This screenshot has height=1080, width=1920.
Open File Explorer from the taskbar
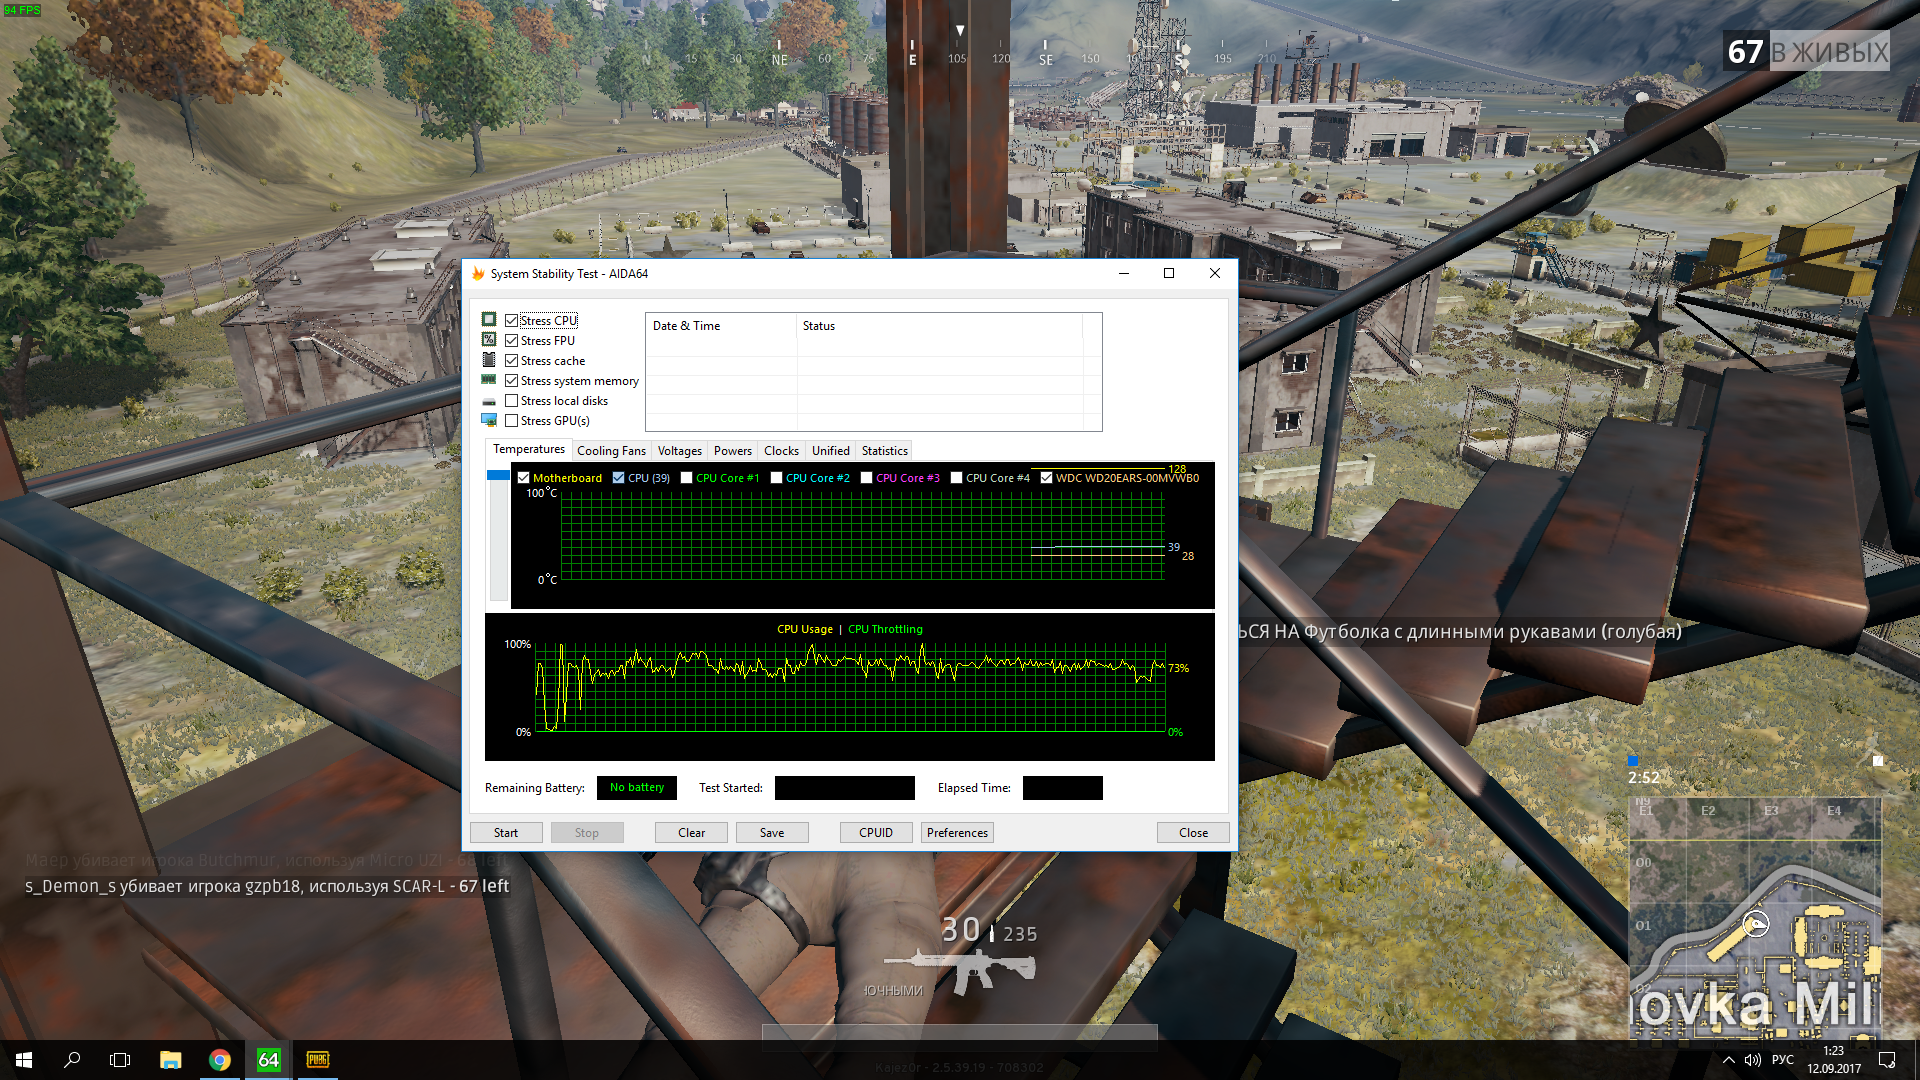(171, 1060)
